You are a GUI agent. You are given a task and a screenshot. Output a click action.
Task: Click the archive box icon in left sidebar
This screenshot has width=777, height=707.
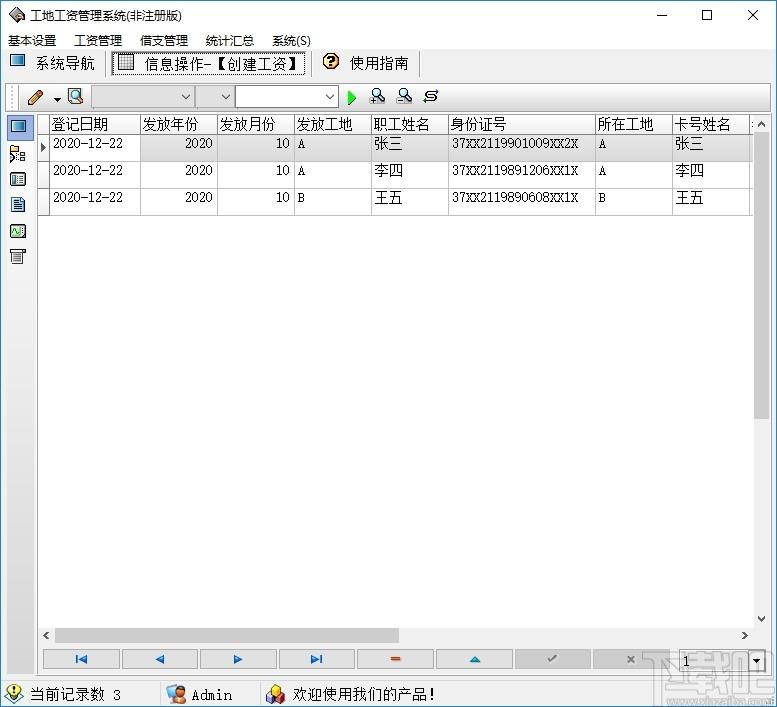click(18, 256)
